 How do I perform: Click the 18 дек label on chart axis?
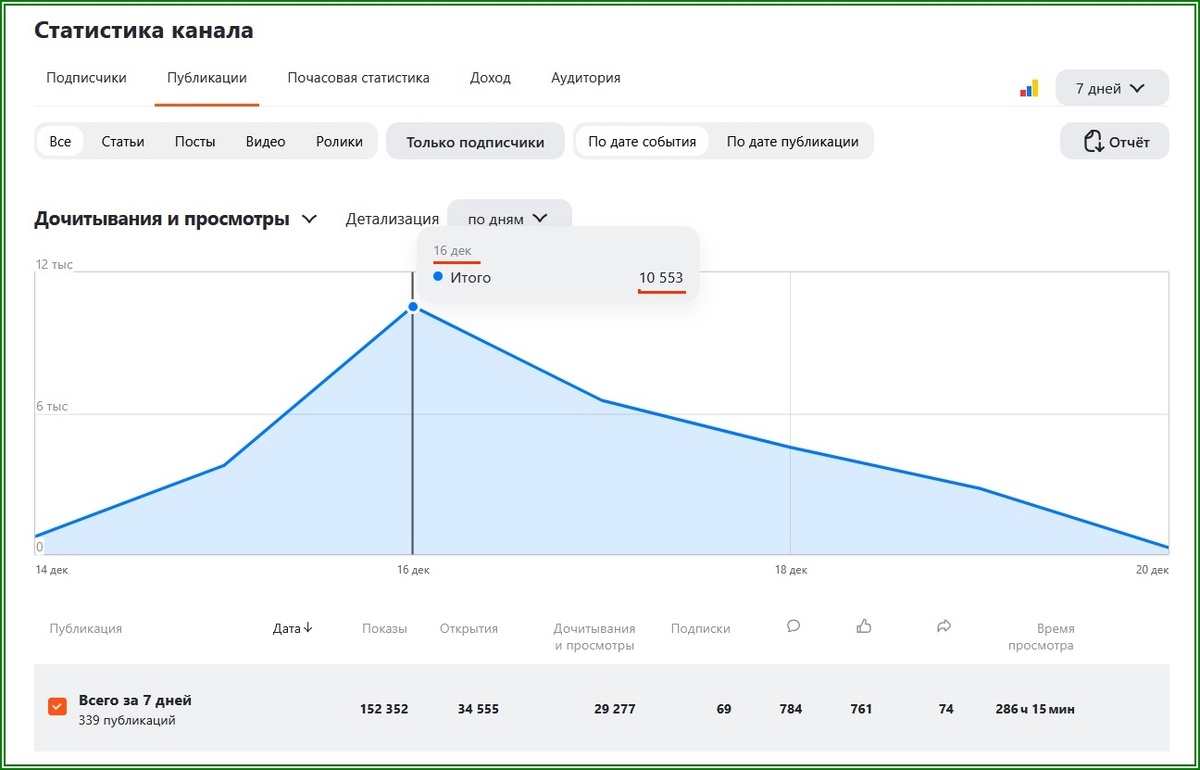(x=791, y=570)
